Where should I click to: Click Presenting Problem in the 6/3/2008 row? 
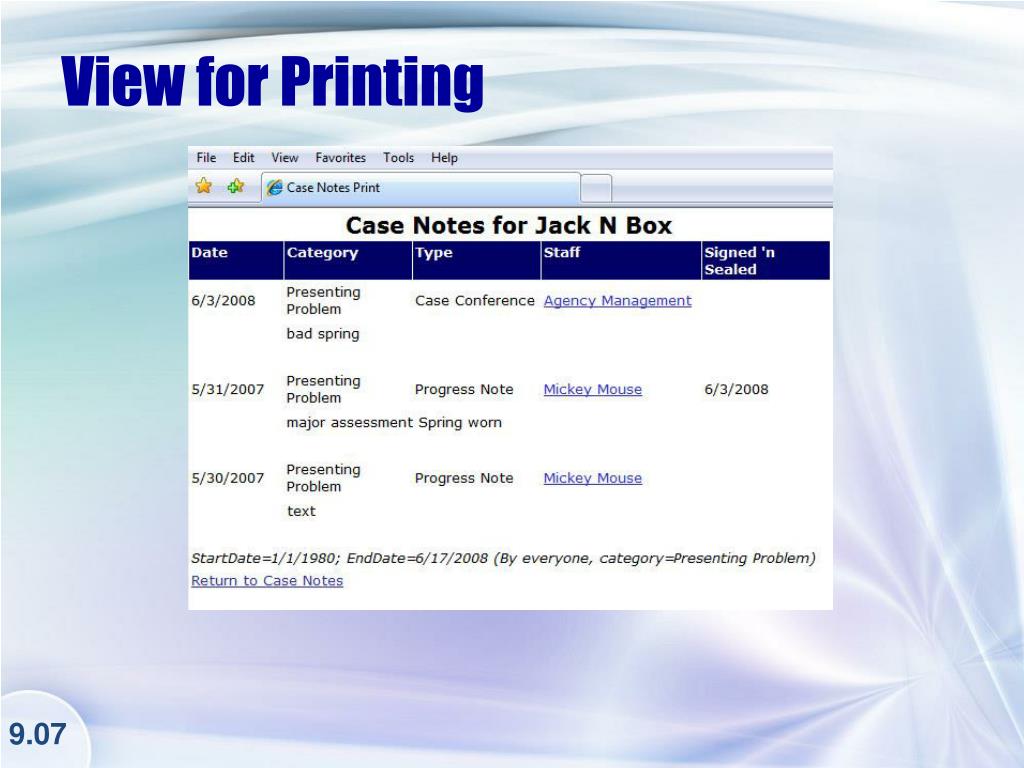[323, 300]
